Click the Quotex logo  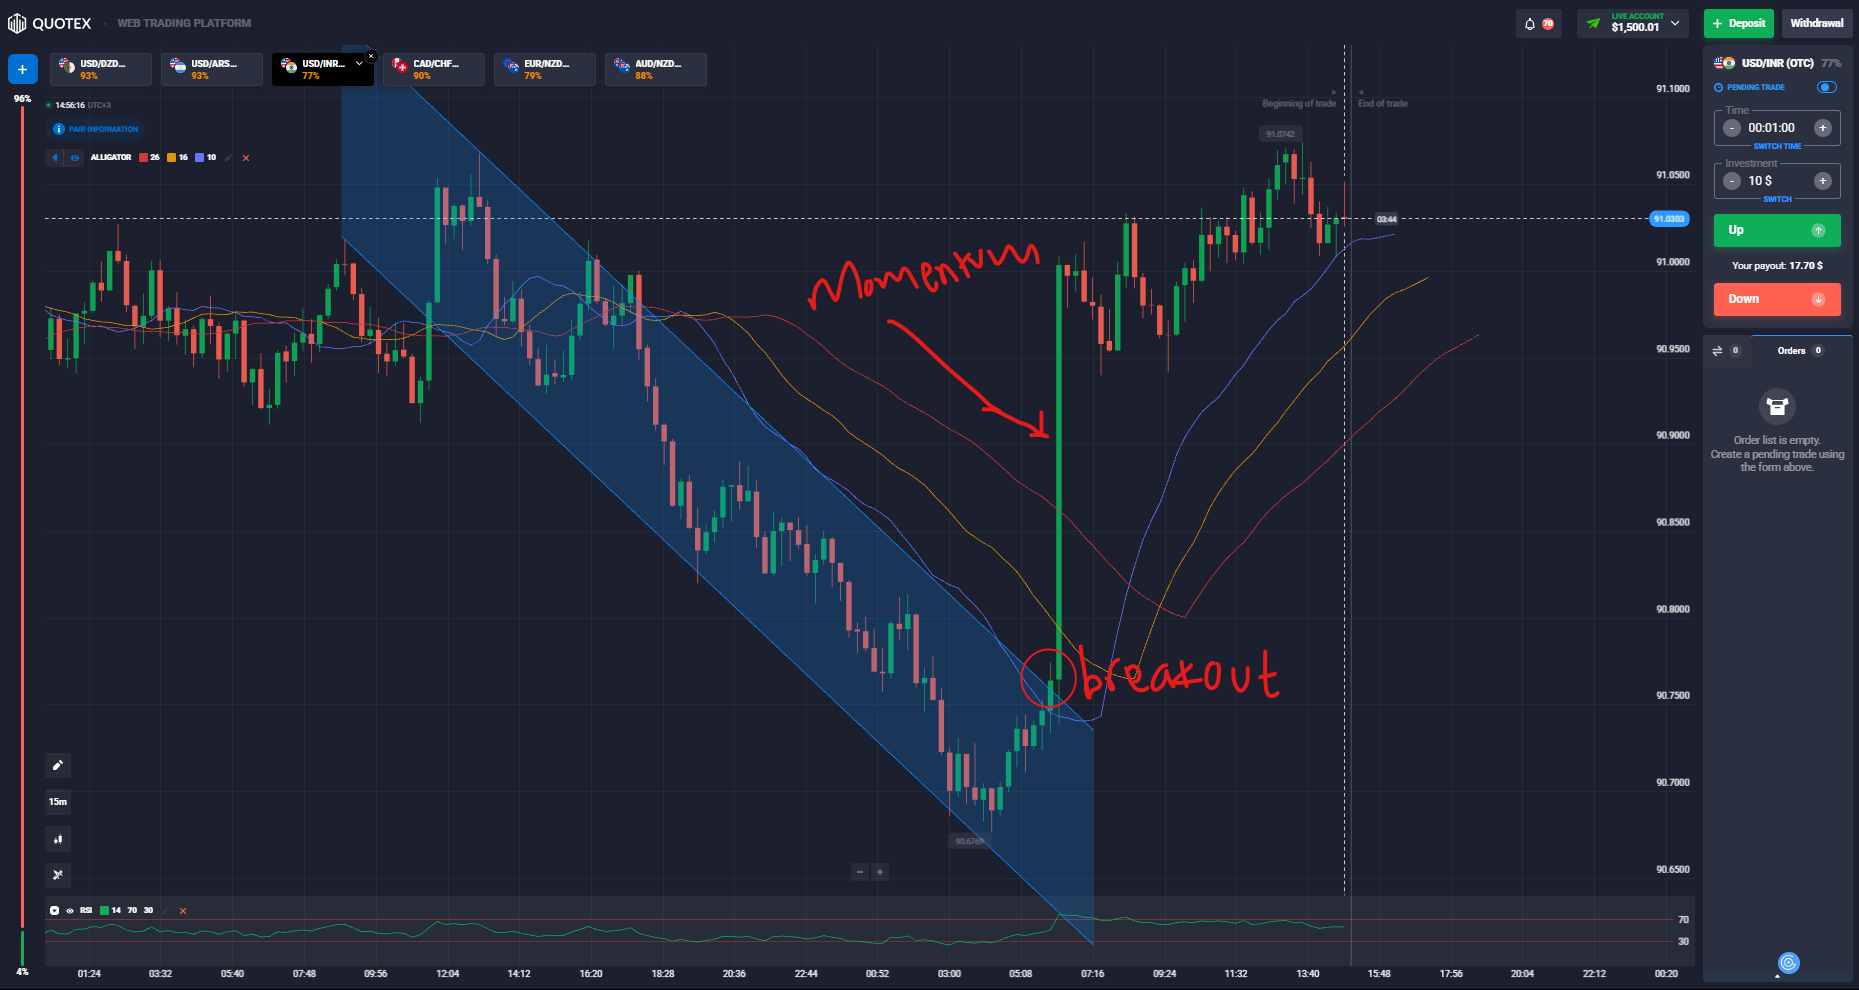coord(50,23)
